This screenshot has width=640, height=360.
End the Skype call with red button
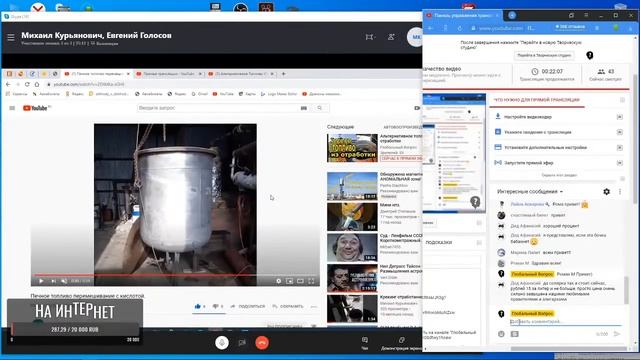click(x=262, y=343)
